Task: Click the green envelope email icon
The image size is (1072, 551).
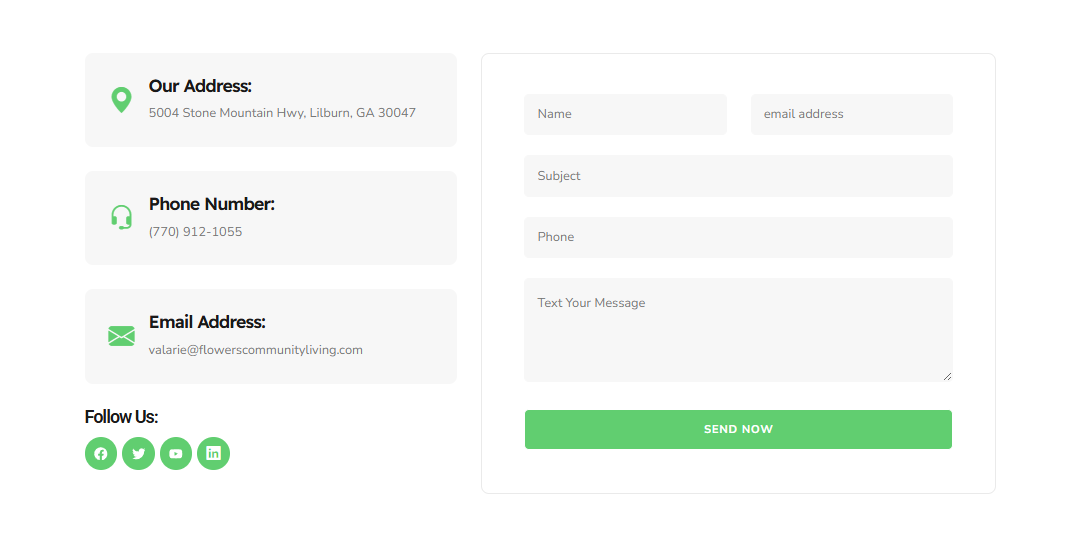Action: point(122,336)
